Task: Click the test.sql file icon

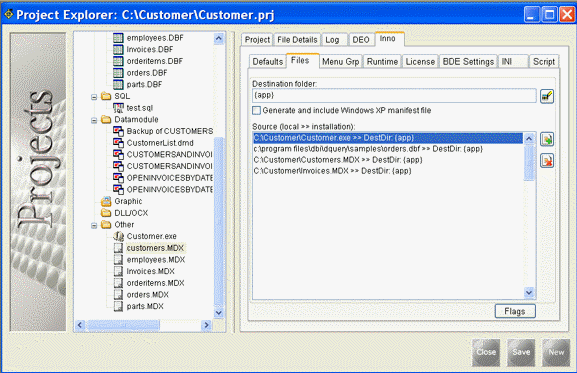Action: click(x=118, y=108)
